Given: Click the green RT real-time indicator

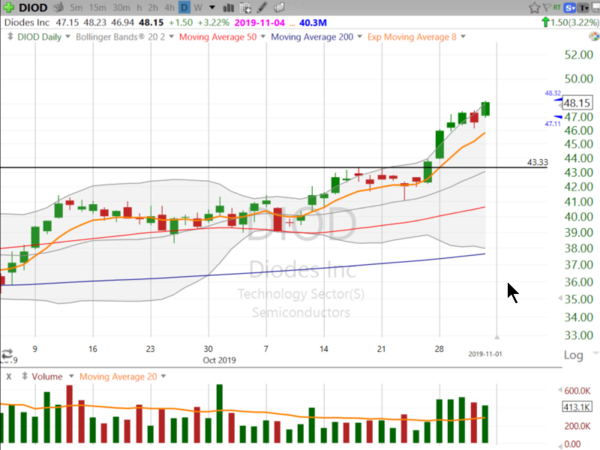Looking at the screenshot, I should point(557,7).
